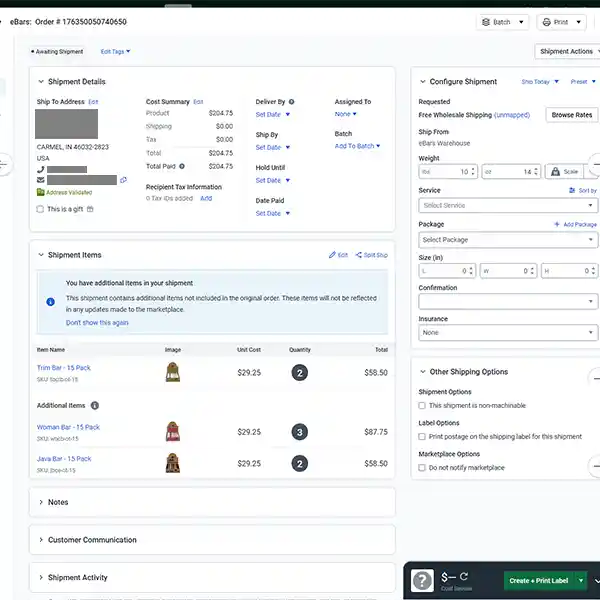Click the Browse Rates button
Viewport: 600px width, 600px height.
[x=572, y=115]
